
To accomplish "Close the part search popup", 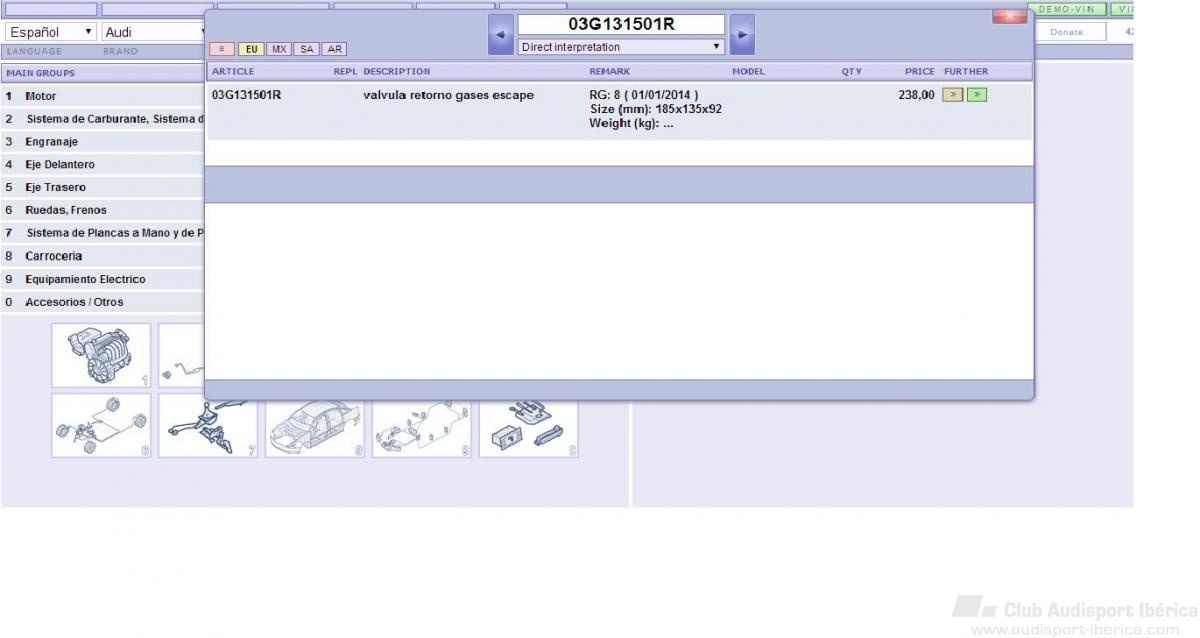I will [1009, 16].
